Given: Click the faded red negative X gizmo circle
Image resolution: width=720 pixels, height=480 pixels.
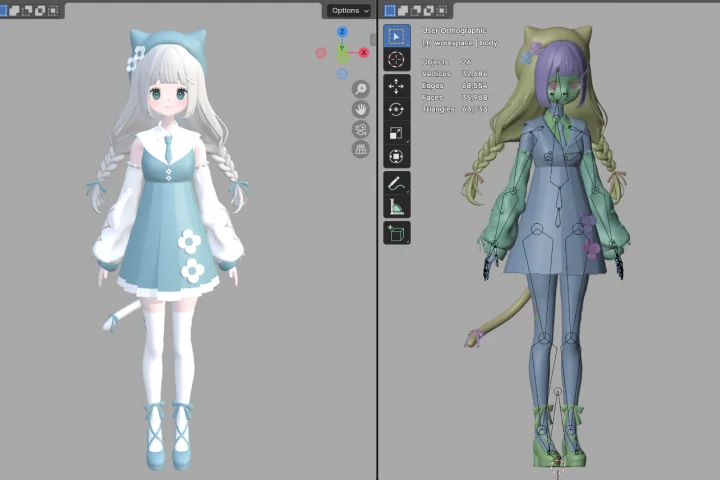Looking at the screenshot, I should tap(322, 52).
